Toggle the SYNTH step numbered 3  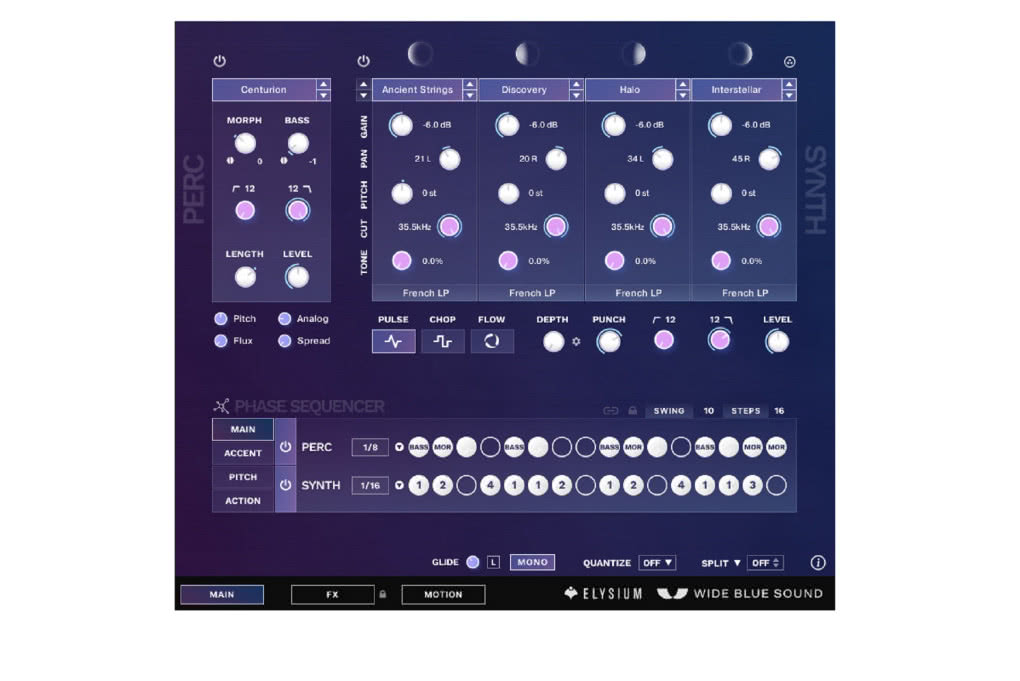coord(753,485)
